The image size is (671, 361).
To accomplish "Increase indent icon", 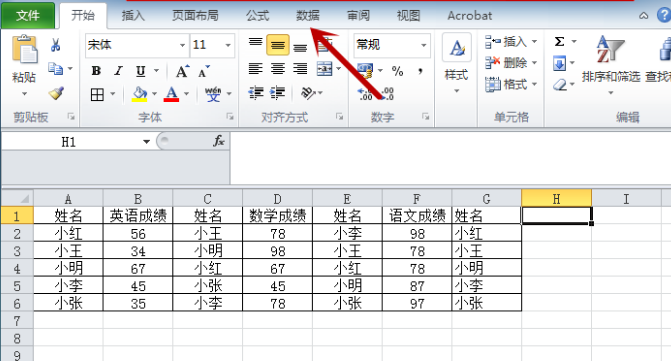I will click(278, 92).
